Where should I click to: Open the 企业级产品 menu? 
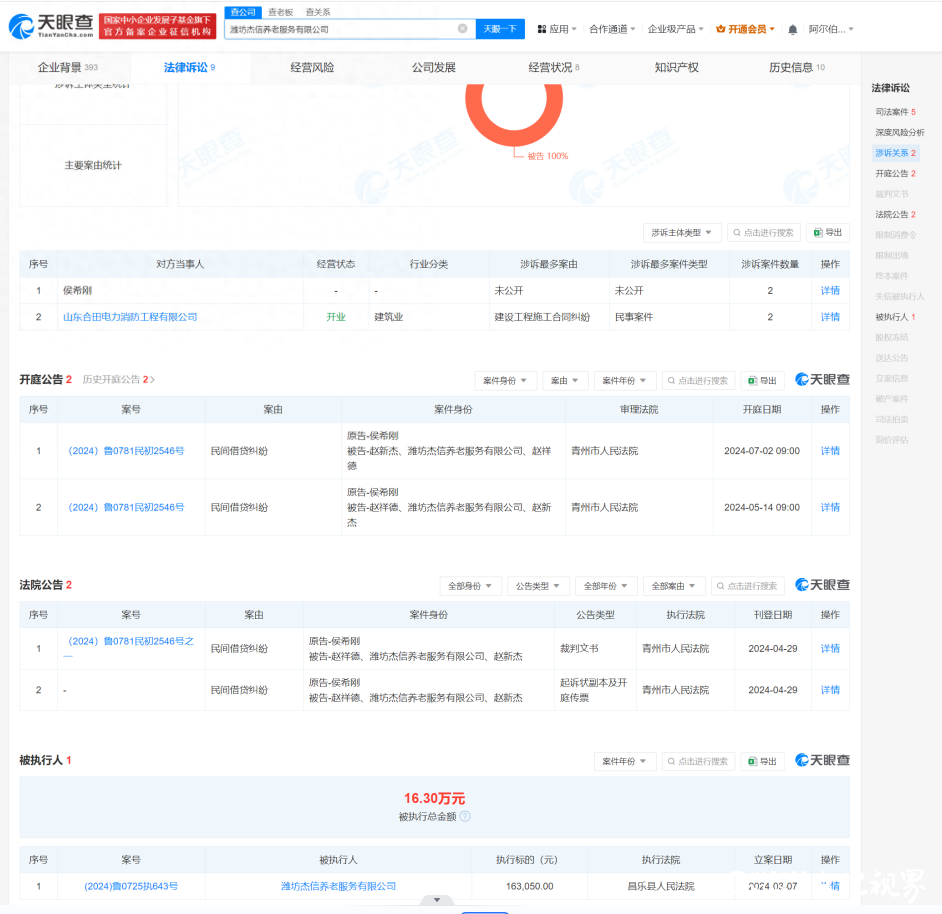coord(675,29)
